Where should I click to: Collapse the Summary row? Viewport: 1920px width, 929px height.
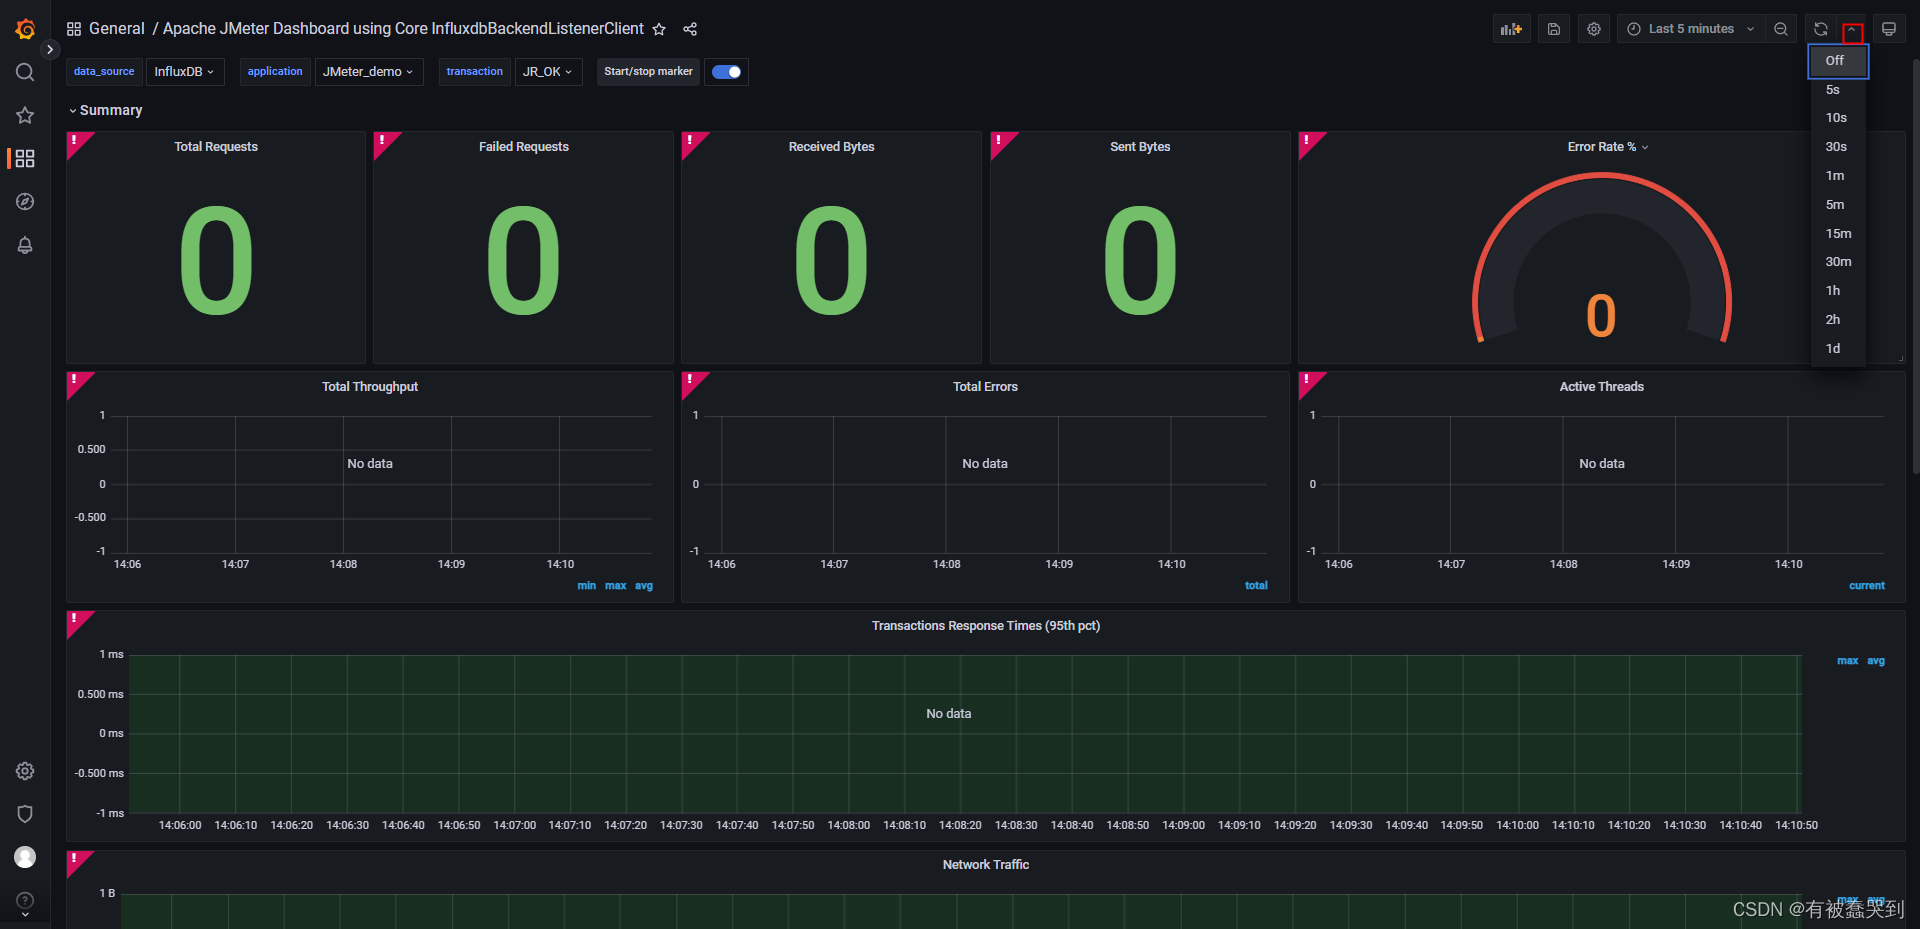point(105,110)
